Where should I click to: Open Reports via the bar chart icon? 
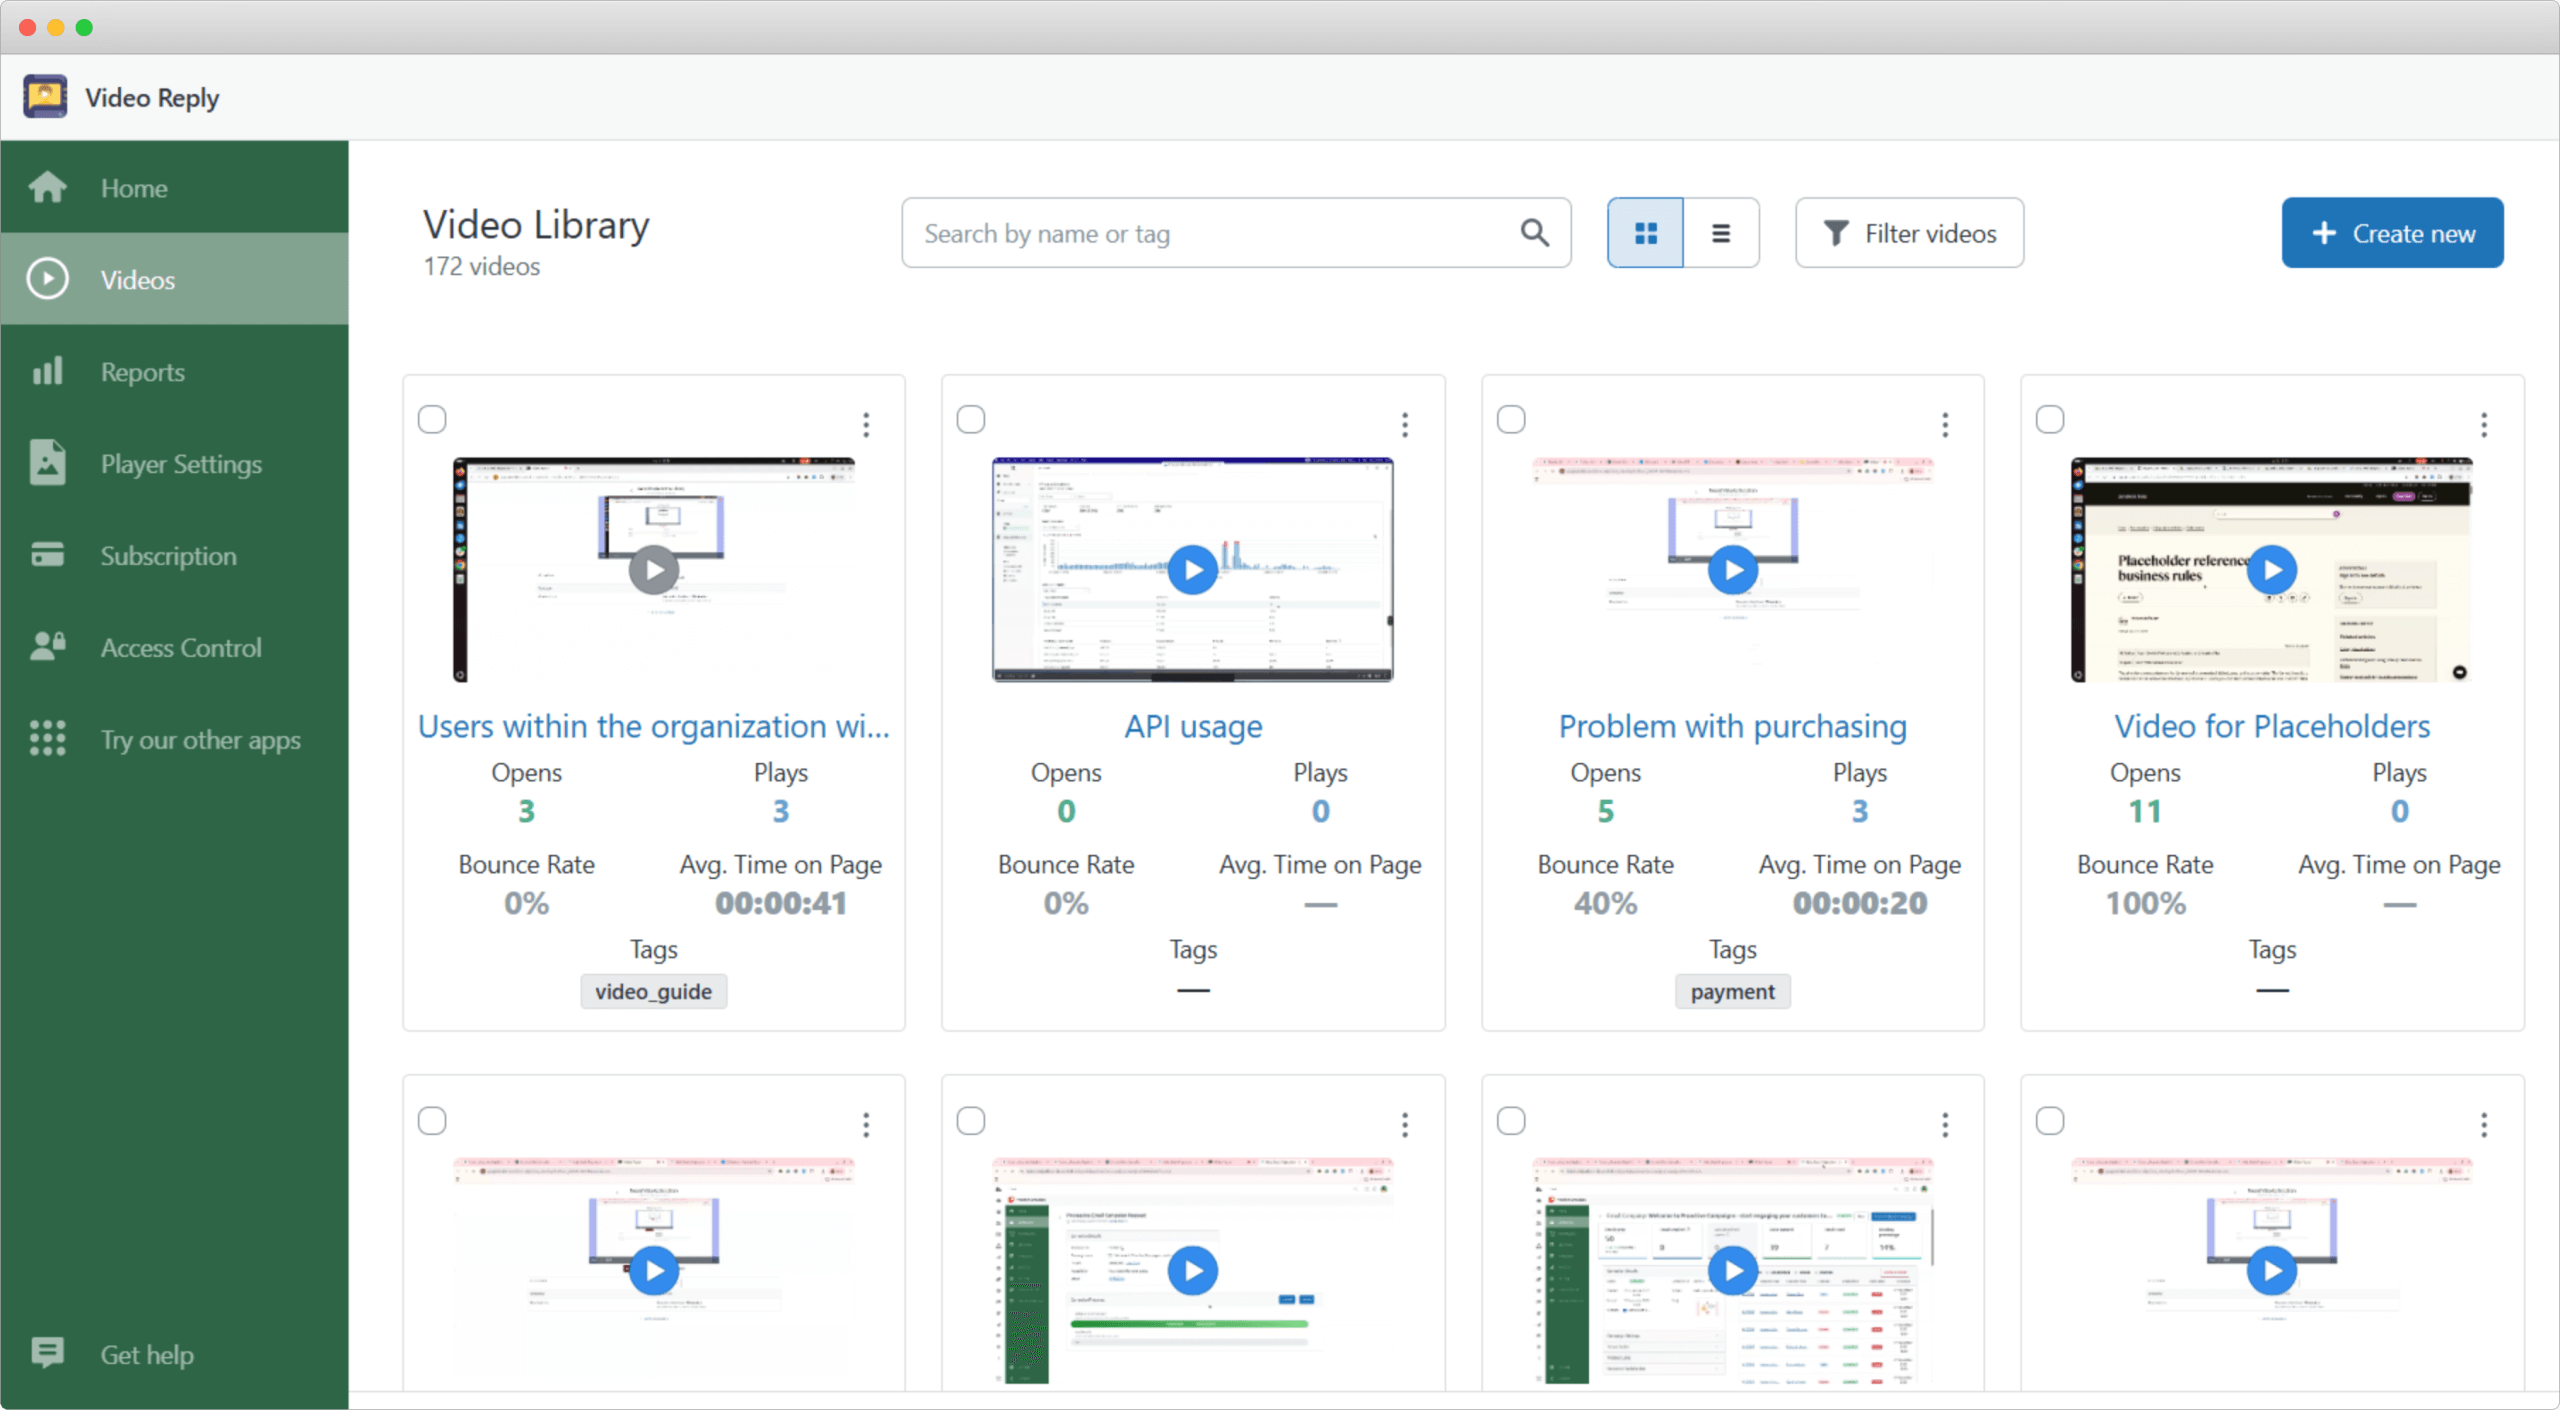[47, 371]
